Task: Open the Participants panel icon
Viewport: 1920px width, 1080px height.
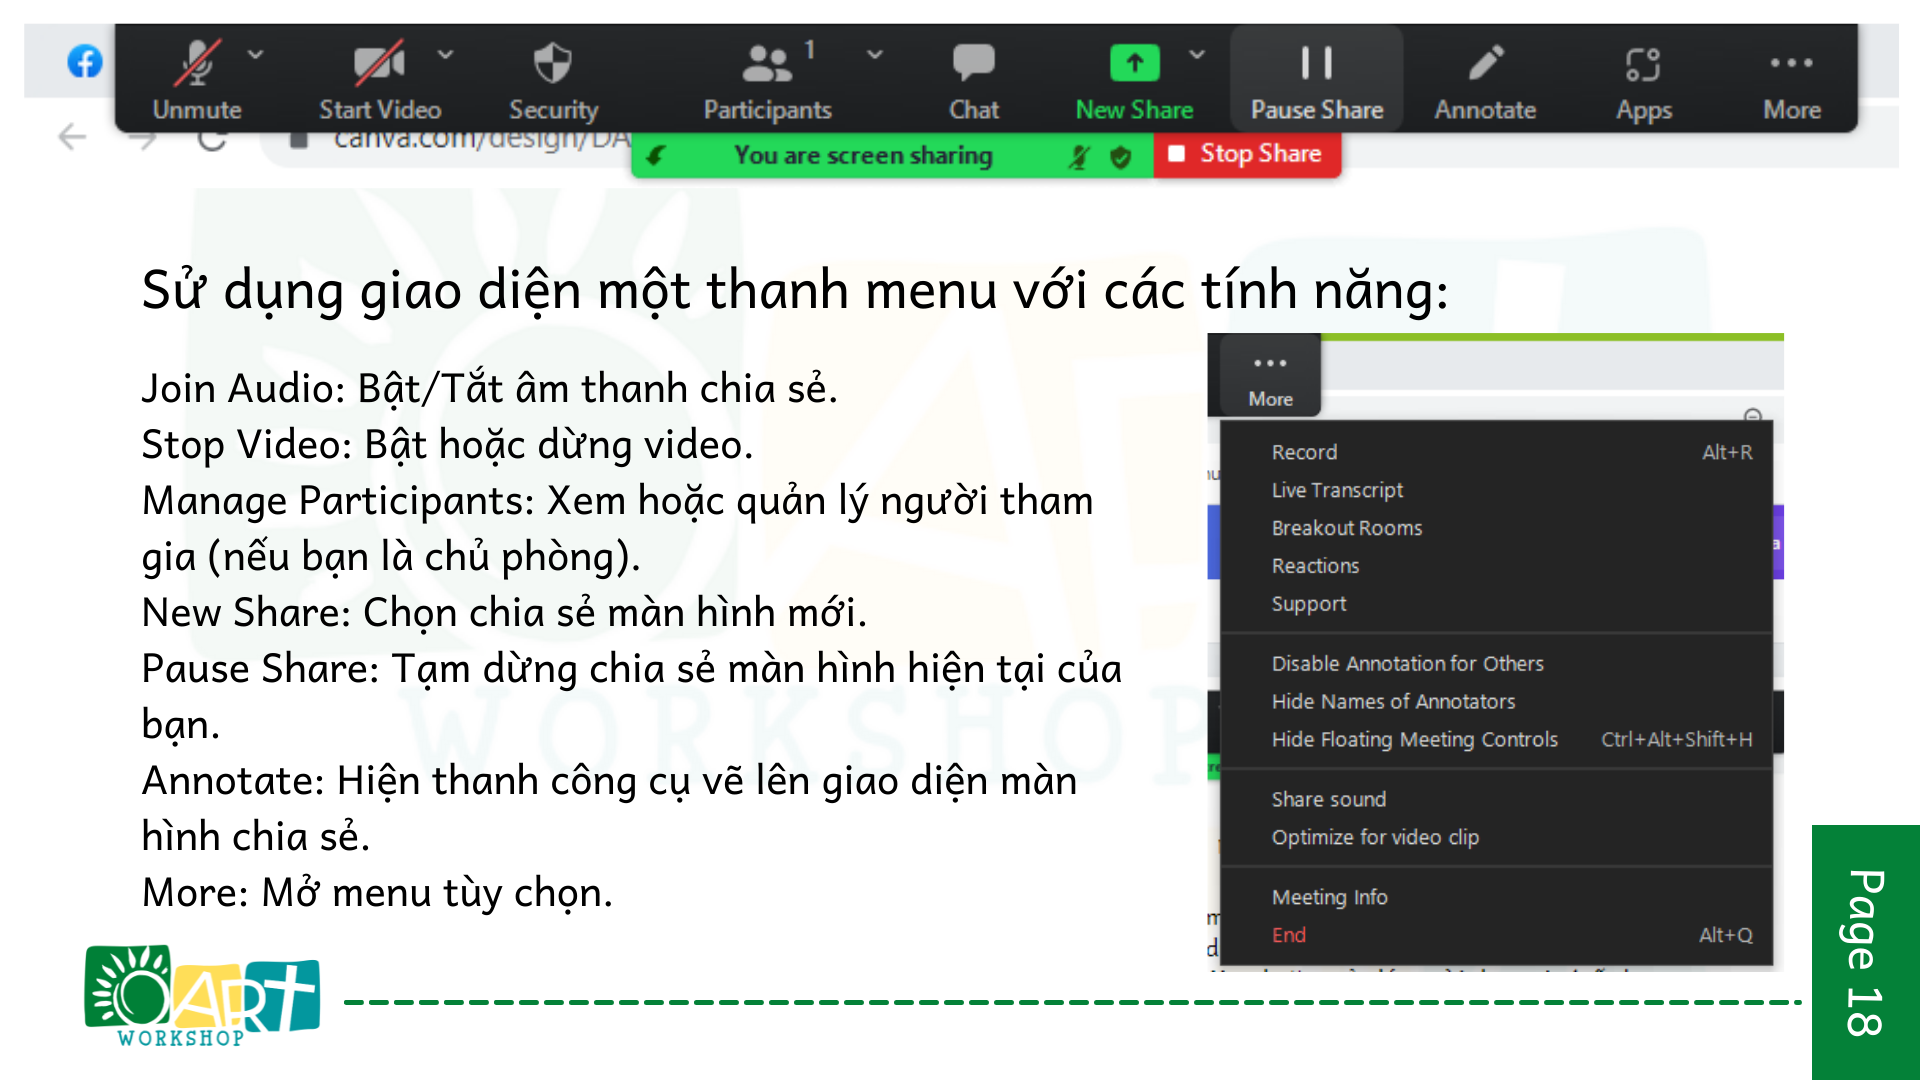Action: click(x=767, y=64)
